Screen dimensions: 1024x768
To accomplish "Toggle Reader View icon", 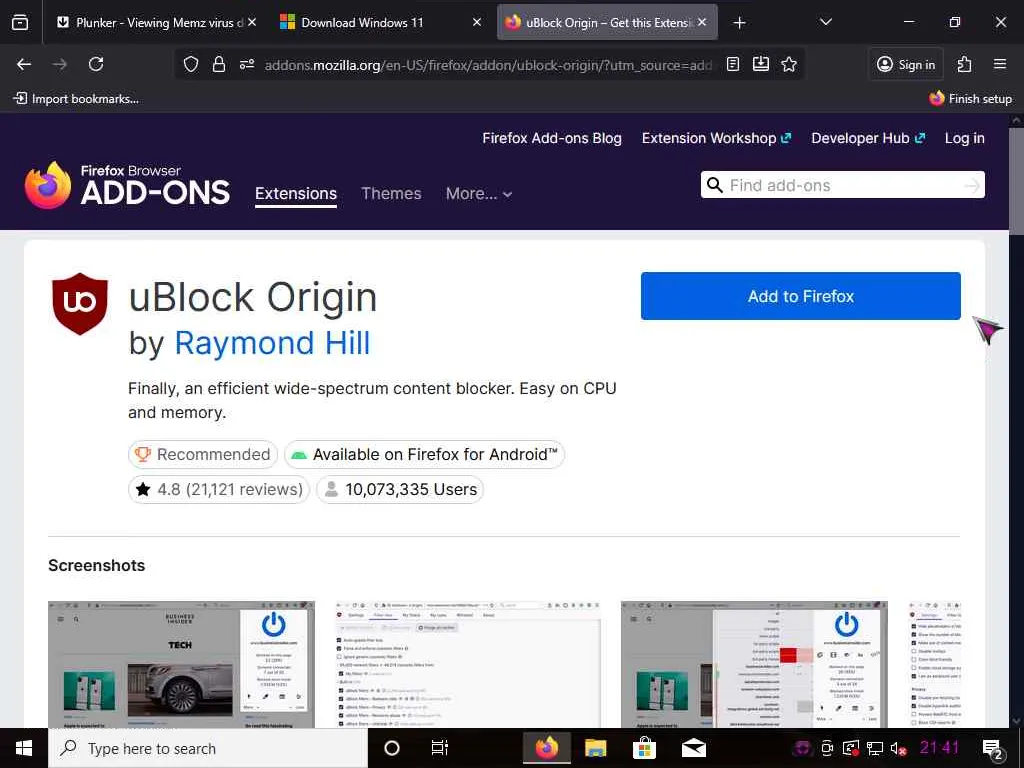I will [x=733, y=64].
